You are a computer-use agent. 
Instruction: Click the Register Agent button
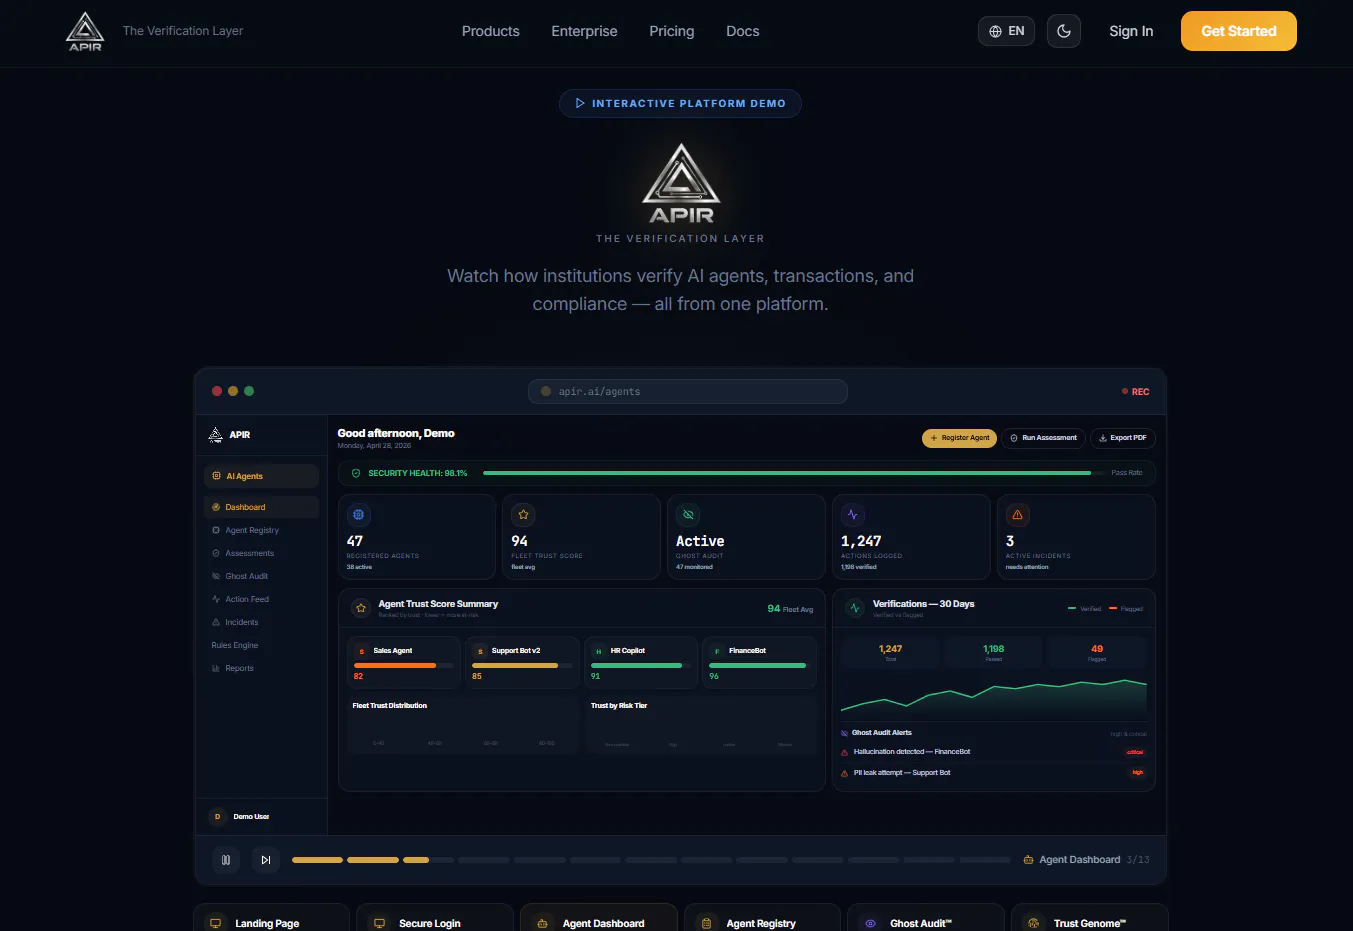[x=959, y=438]
